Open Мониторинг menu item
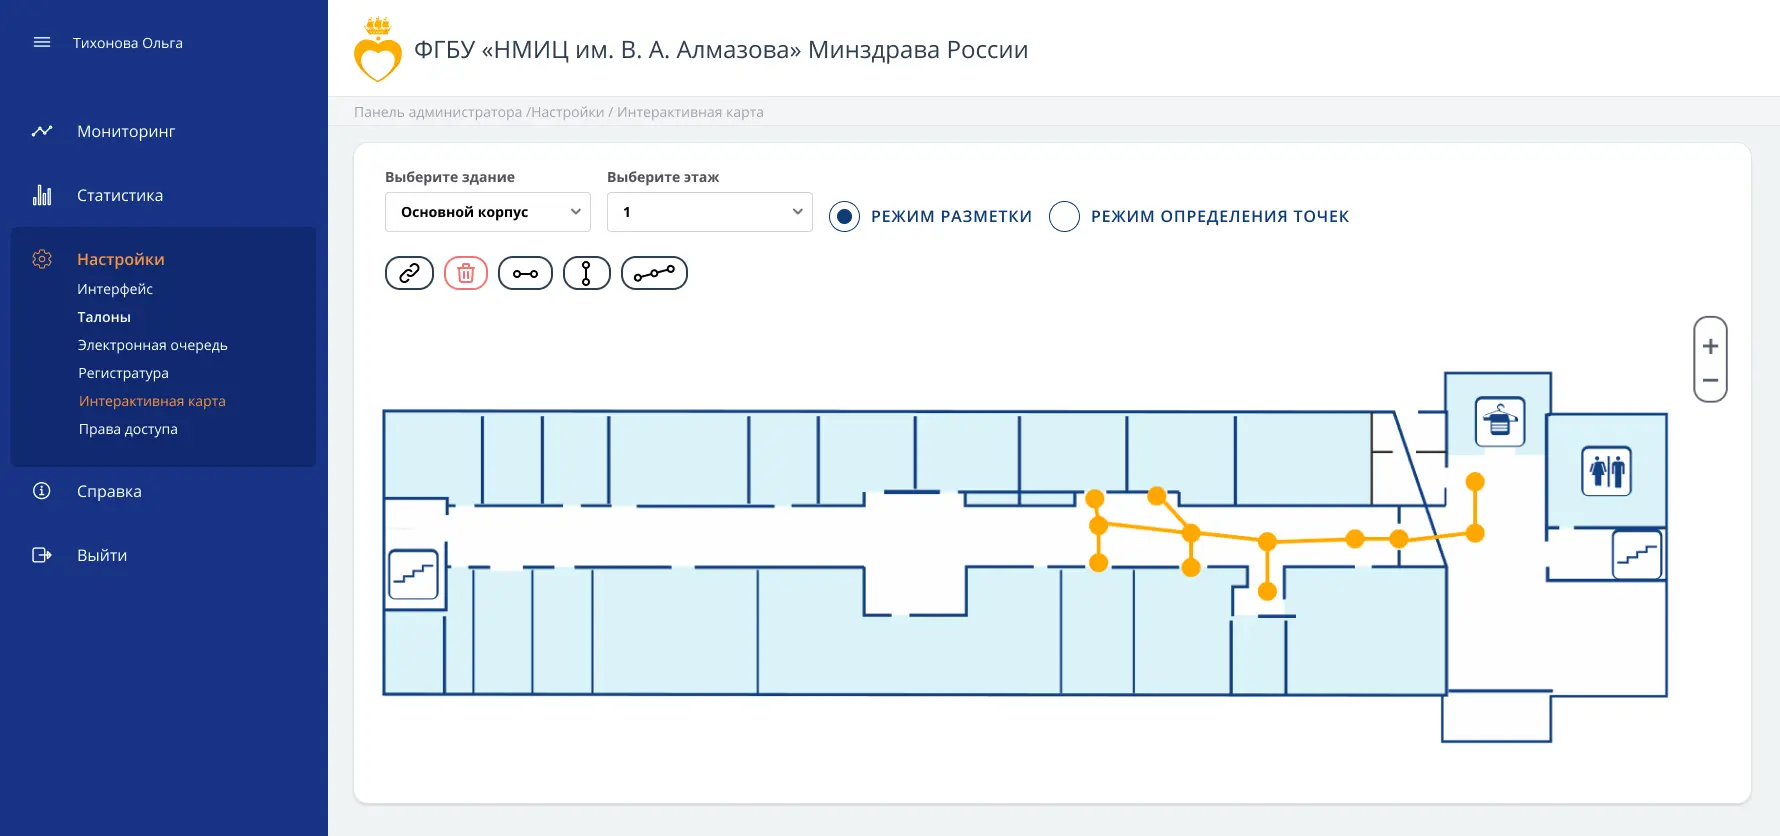Screen dimensions: 1780x836 click(126, 131)
